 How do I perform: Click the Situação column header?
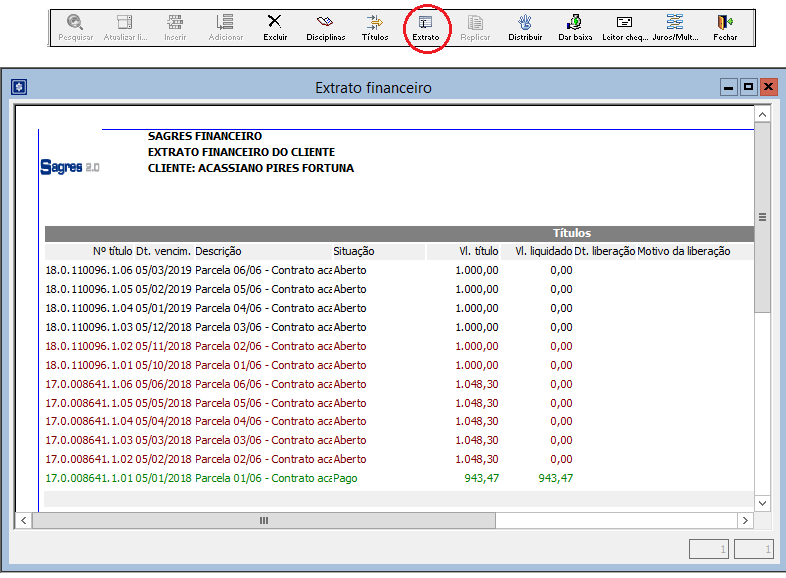353,251
